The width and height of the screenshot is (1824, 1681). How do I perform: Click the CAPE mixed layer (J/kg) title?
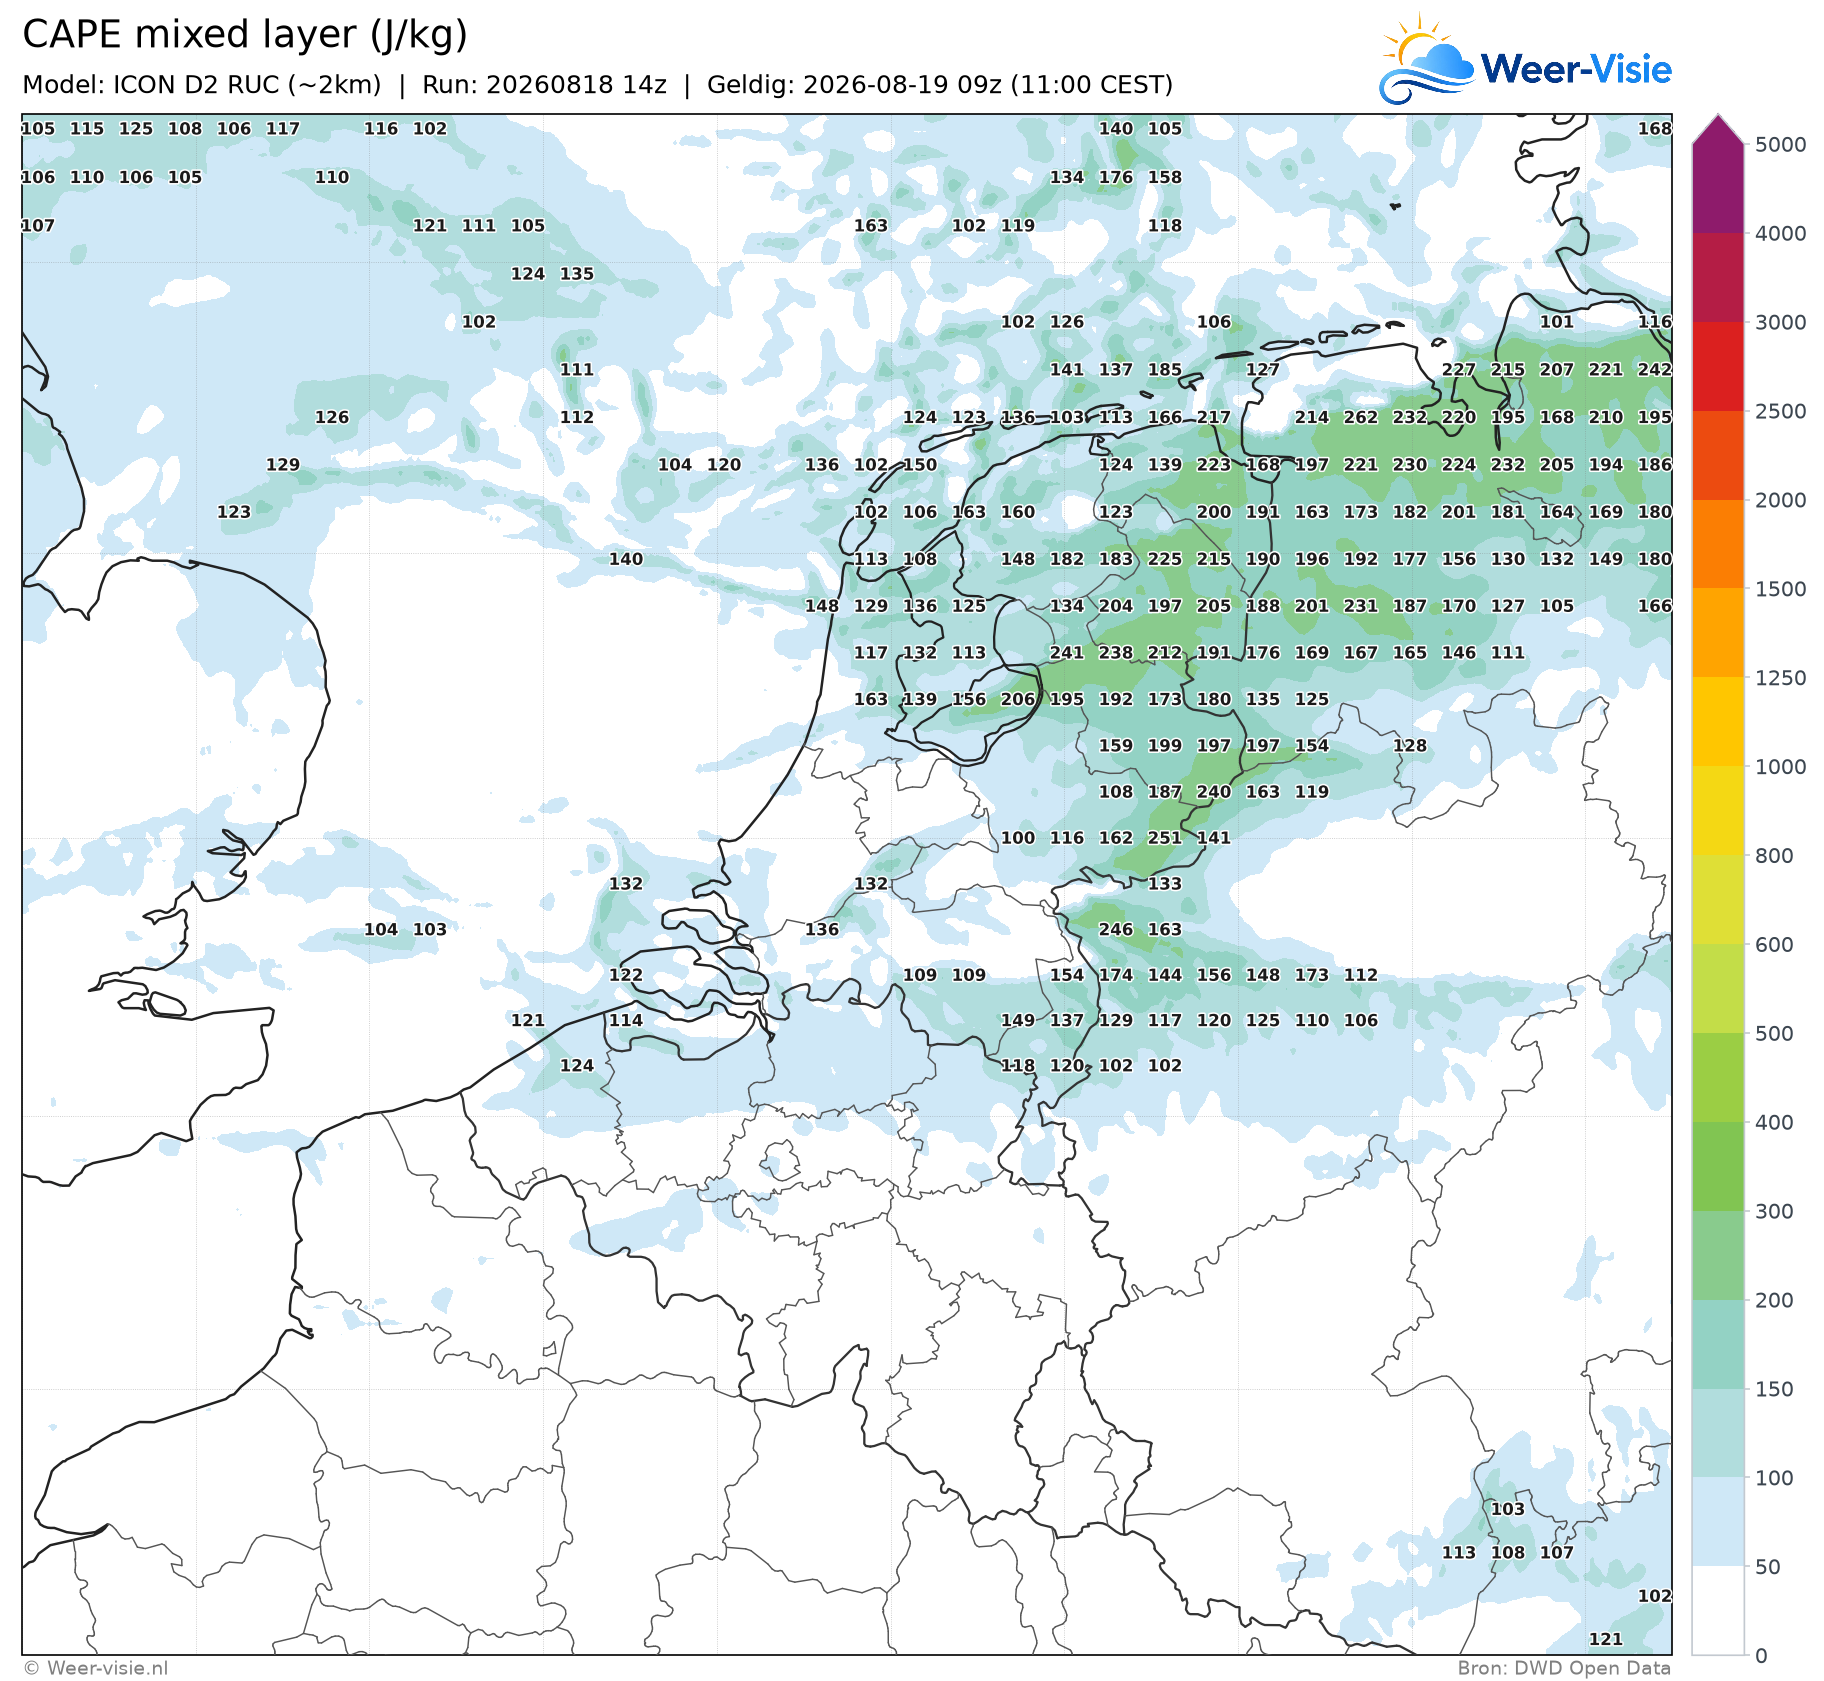(x=245, y=35)
